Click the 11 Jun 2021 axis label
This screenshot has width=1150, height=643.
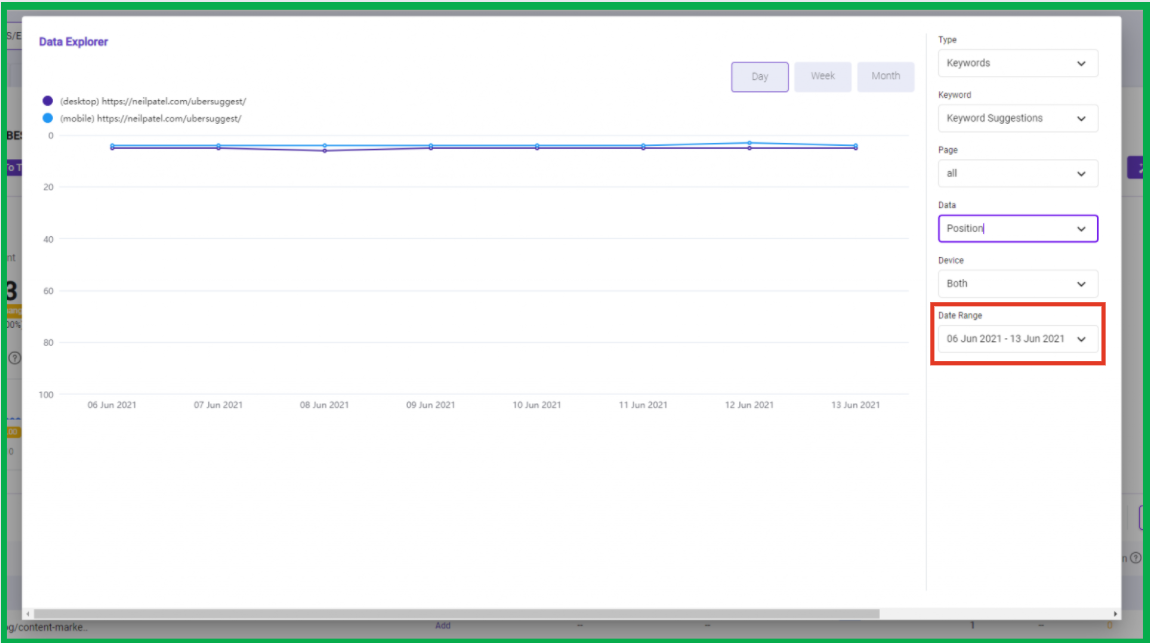[642, 405]
